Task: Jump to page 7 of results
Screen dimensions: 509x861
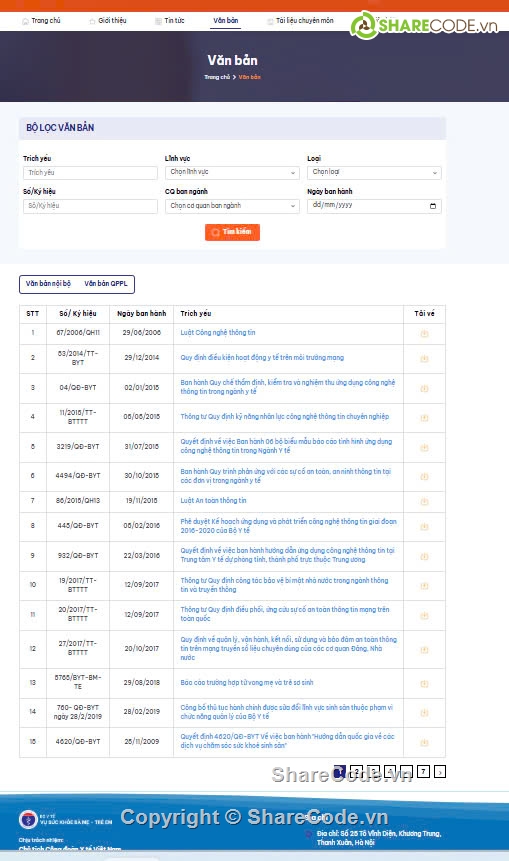Action: click(x=423, y=771)
